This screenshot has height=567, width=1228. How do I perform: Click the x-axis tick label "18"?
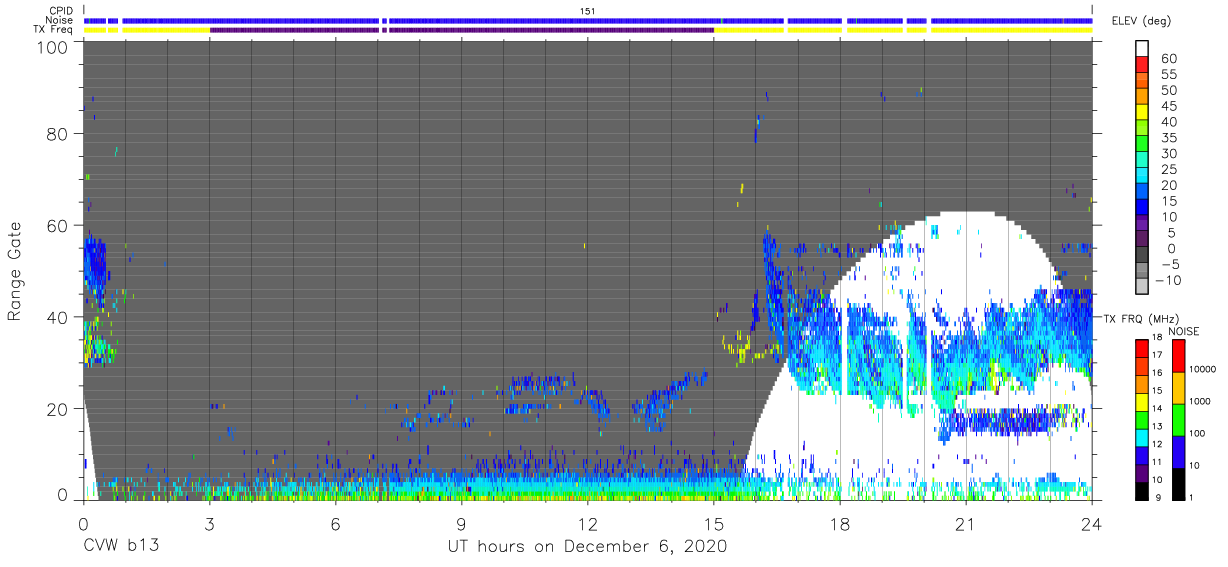(x=839, y=522)
